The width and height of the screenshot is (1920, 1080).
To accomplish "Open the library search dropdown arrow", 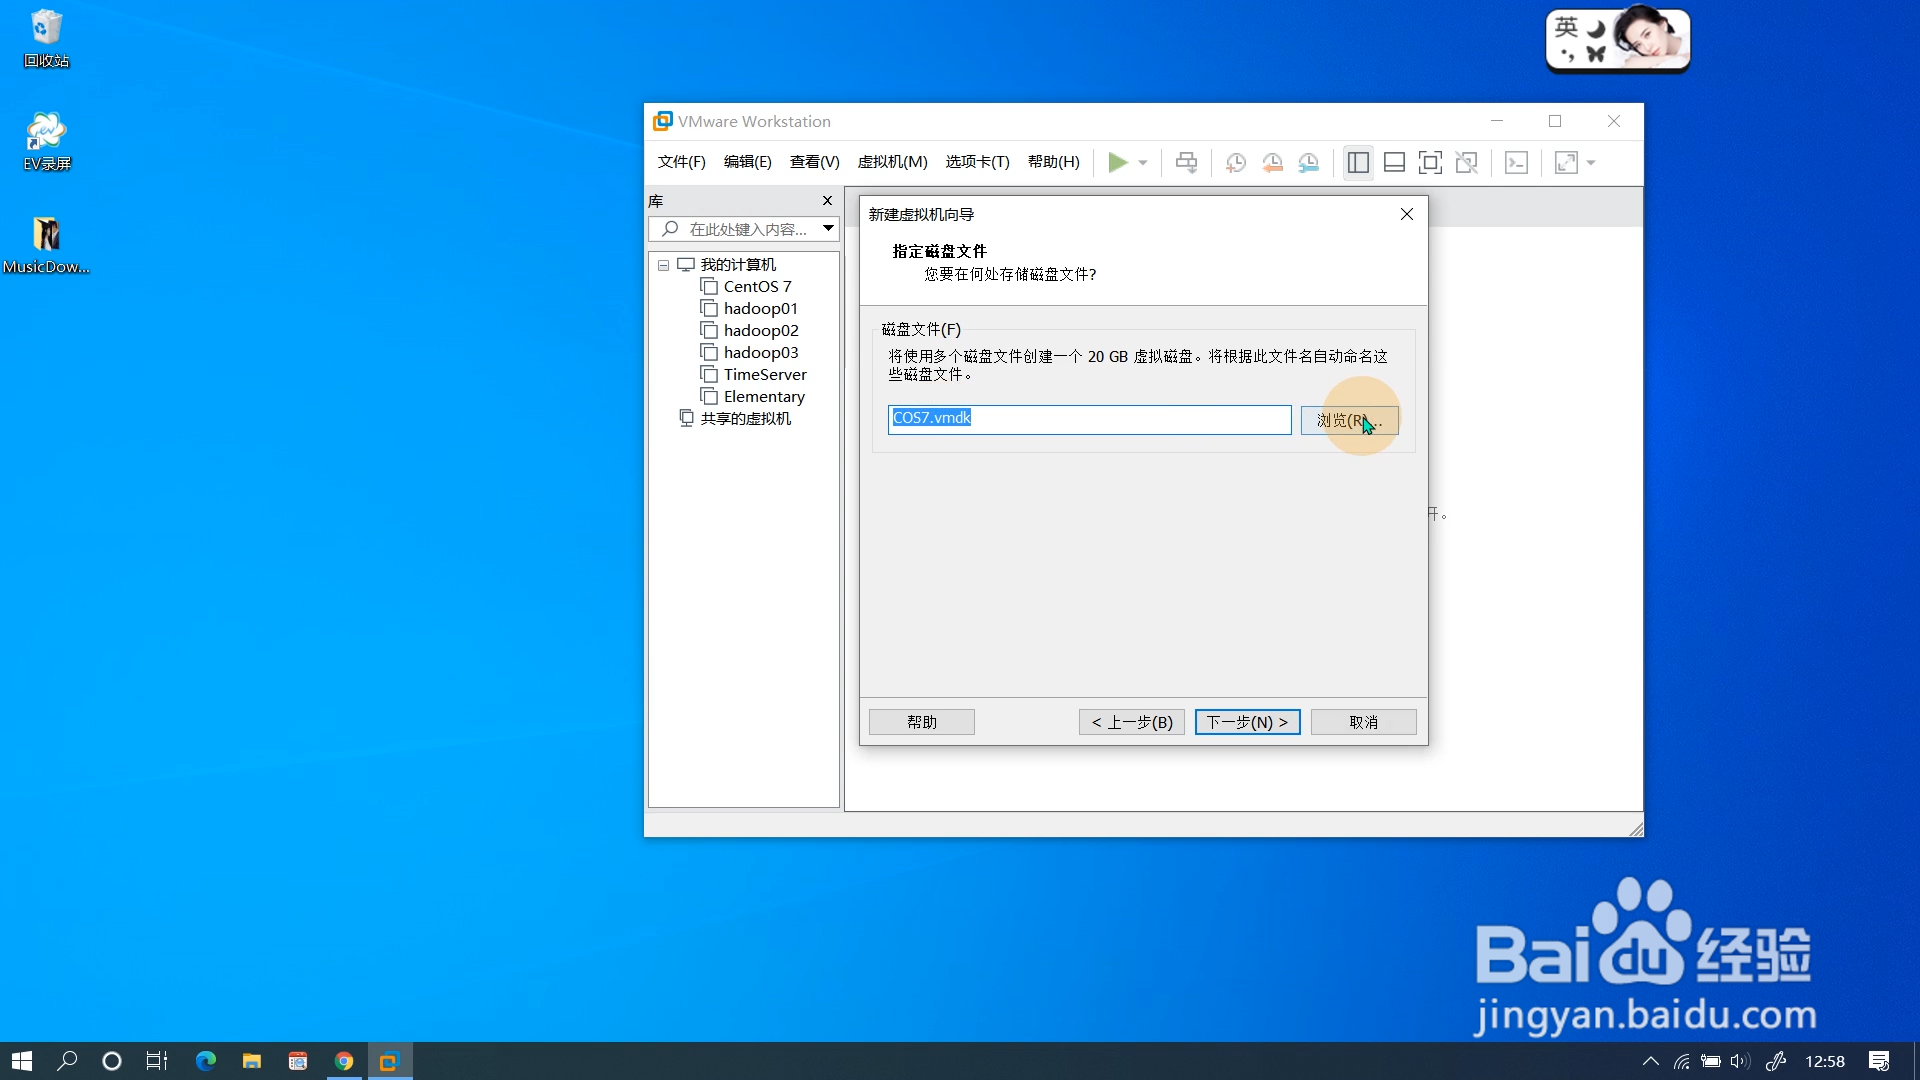I will (x=828, y=228).
